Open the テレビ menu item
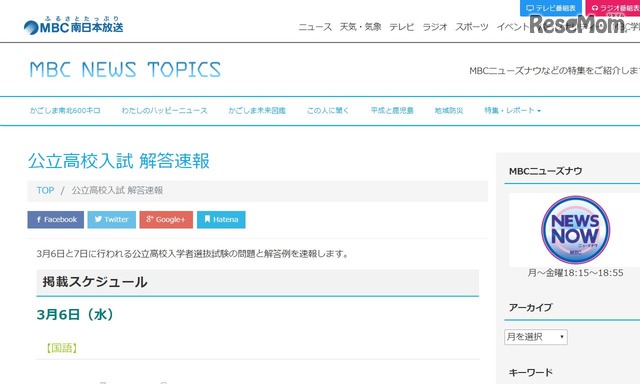The width and height of the screenshot is (640, 384). coord(402,27)
